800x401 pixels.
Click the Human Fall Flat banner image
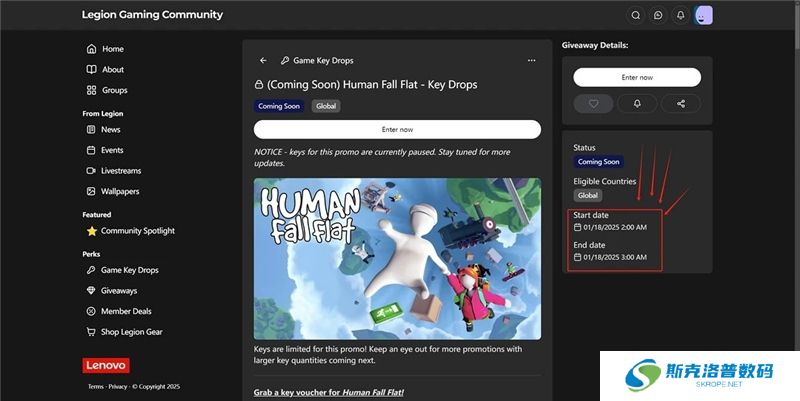(x=397, y=259)
